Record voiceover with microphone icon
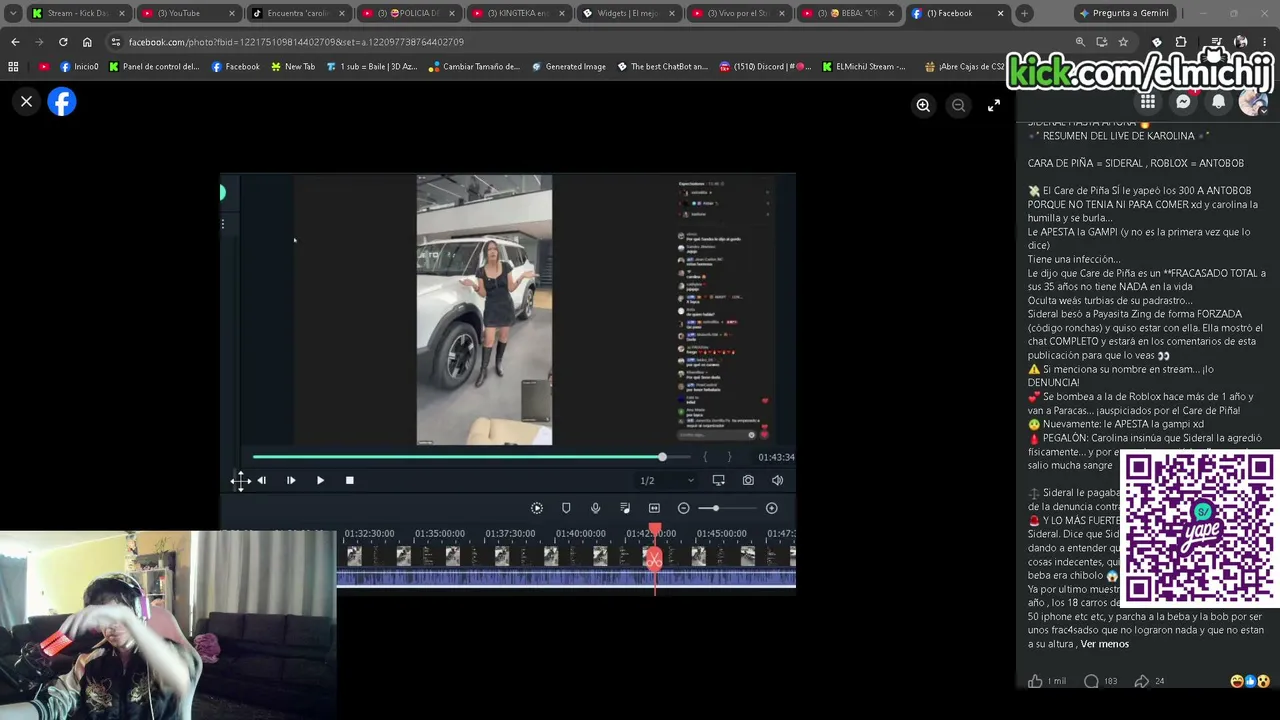 tap(595, 509)
